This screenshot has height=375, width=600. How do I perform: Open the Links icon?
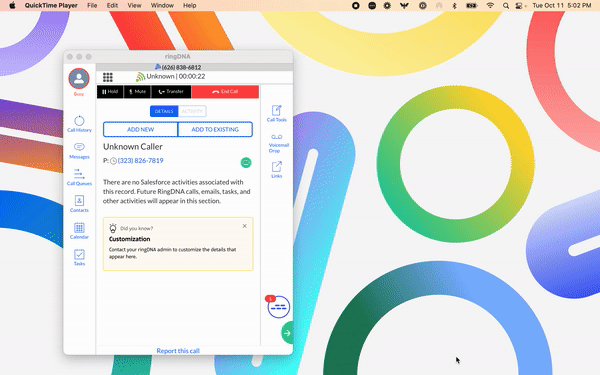point(277,170)
